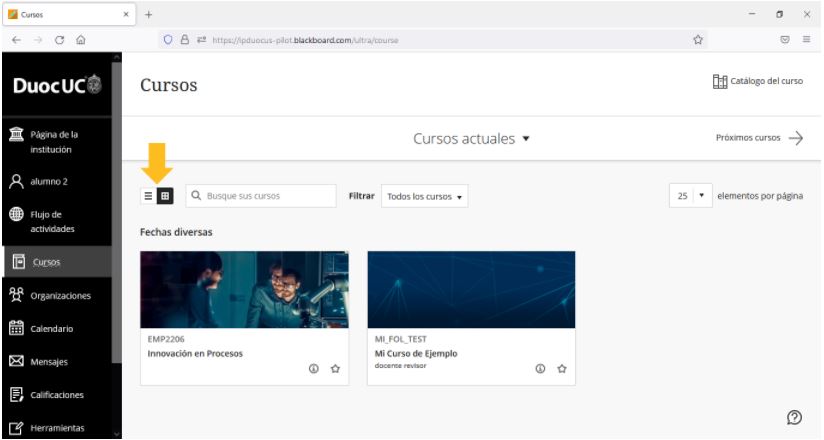This screenshot has width=824, height=440.
Task: Open a new browser tab
Action: click(x=148, y=15)
